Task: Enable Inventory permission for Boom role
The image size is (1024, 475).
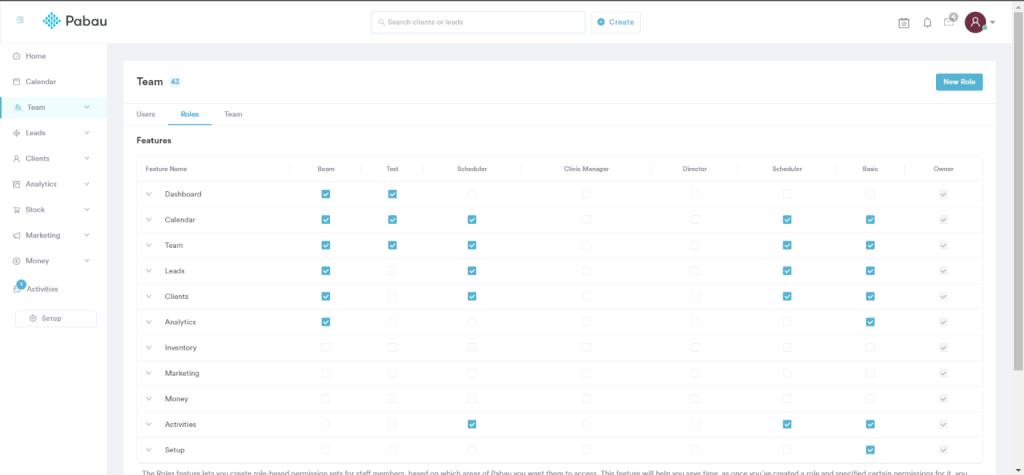Action: (x=326, y=348)
